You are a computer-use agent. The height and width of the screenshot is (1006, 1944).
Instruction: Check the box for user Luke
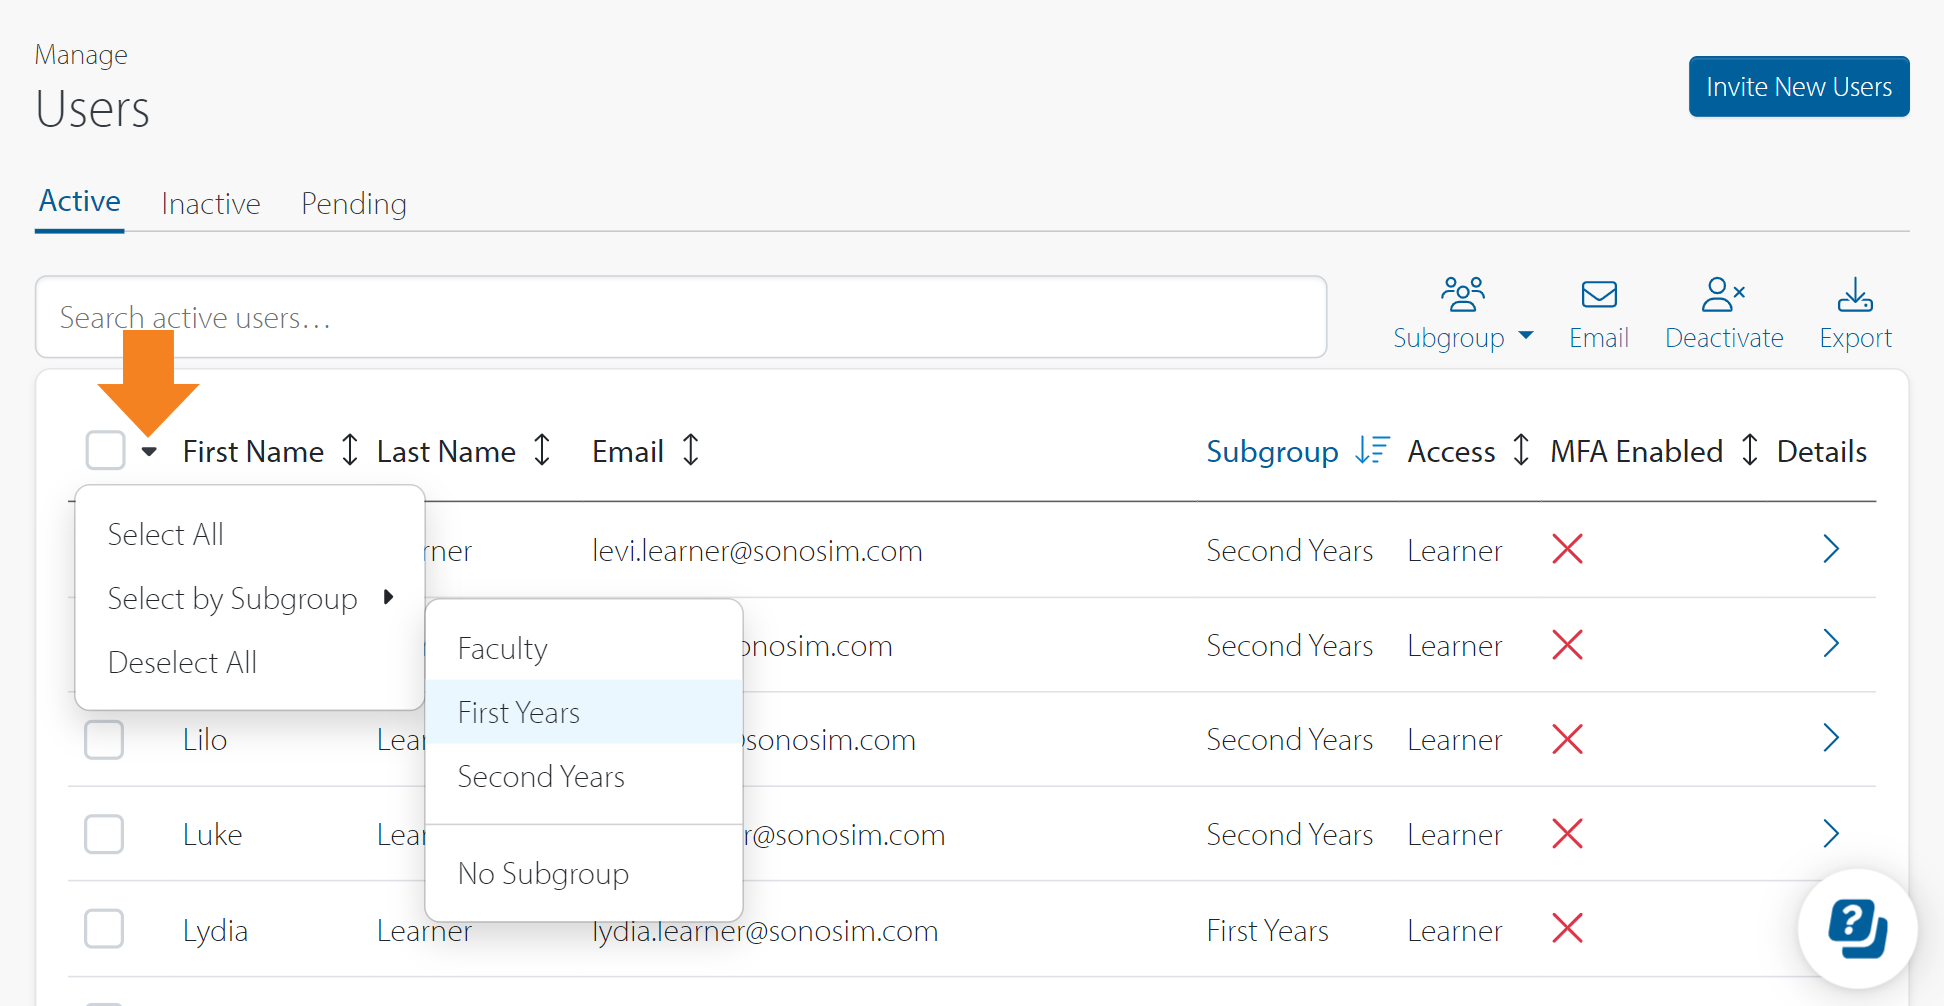tap(104, 834)
